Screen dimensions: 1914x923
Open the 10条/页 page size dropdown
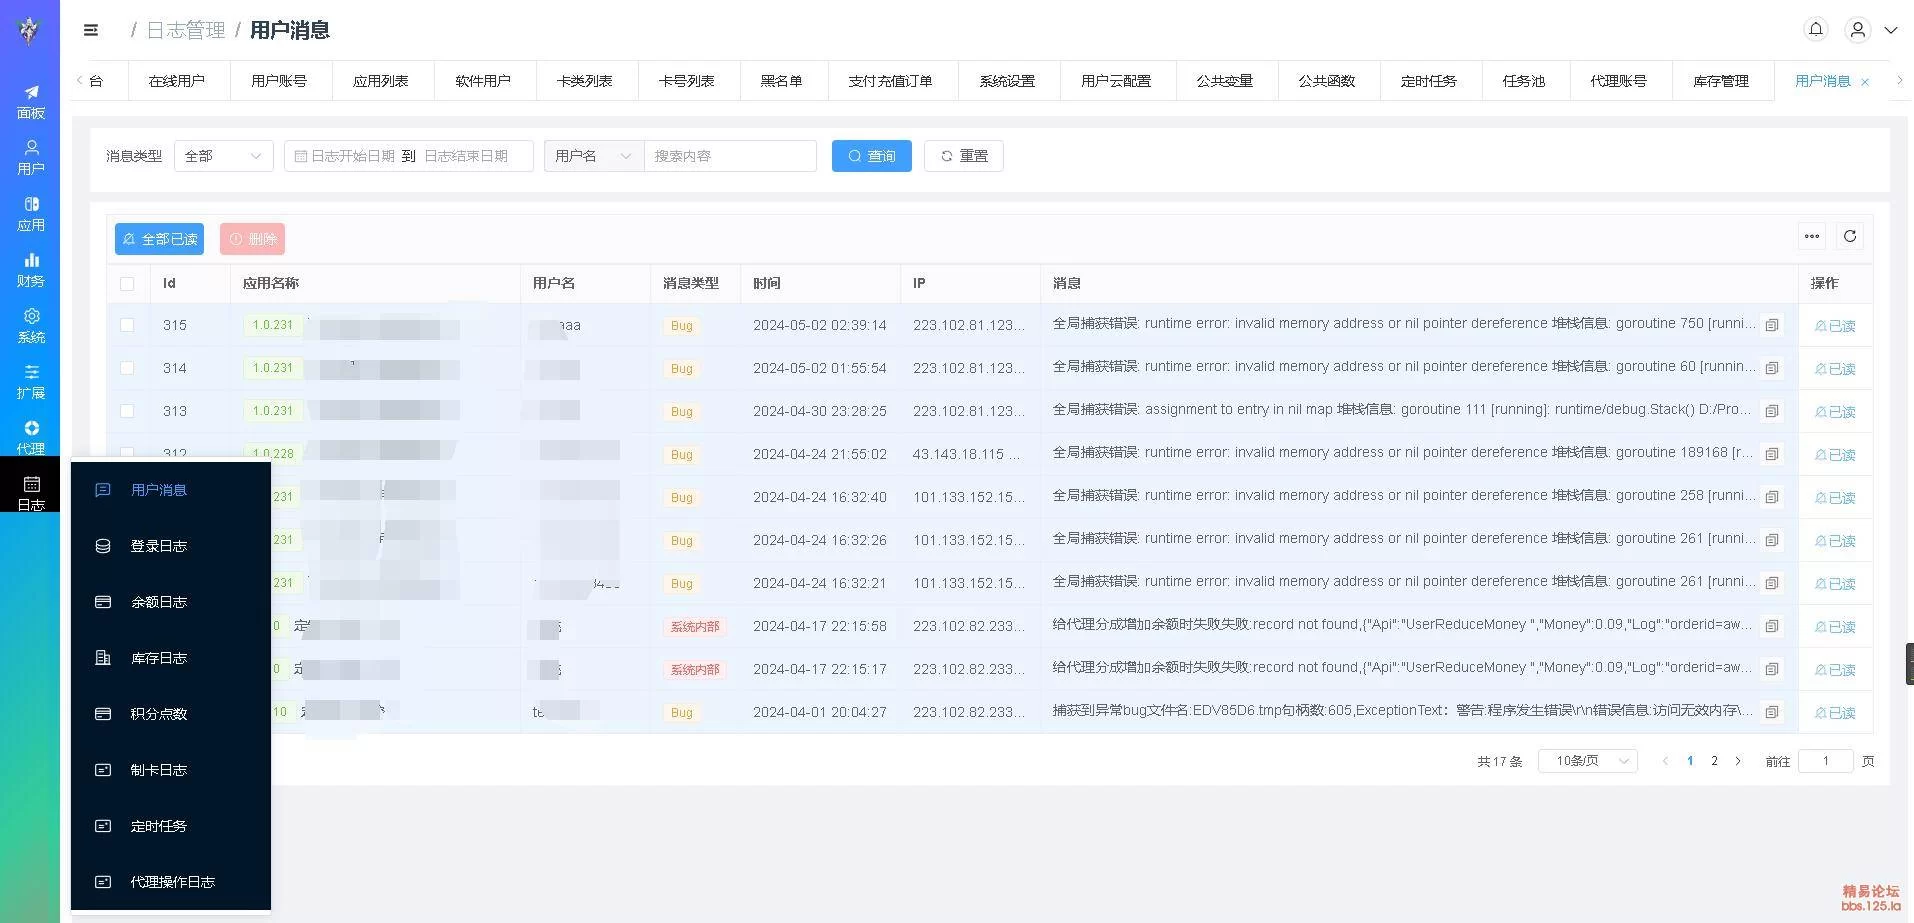pyautogui.click(x=1588, y=761)
